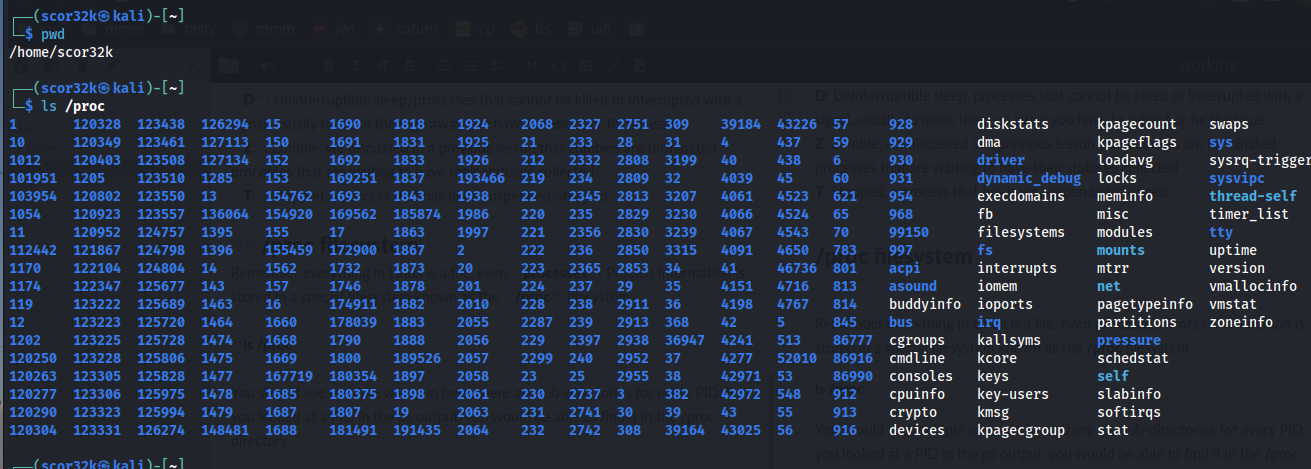
Task: Click the checklist icon in editor toolbar
Action: coord(498,65)
